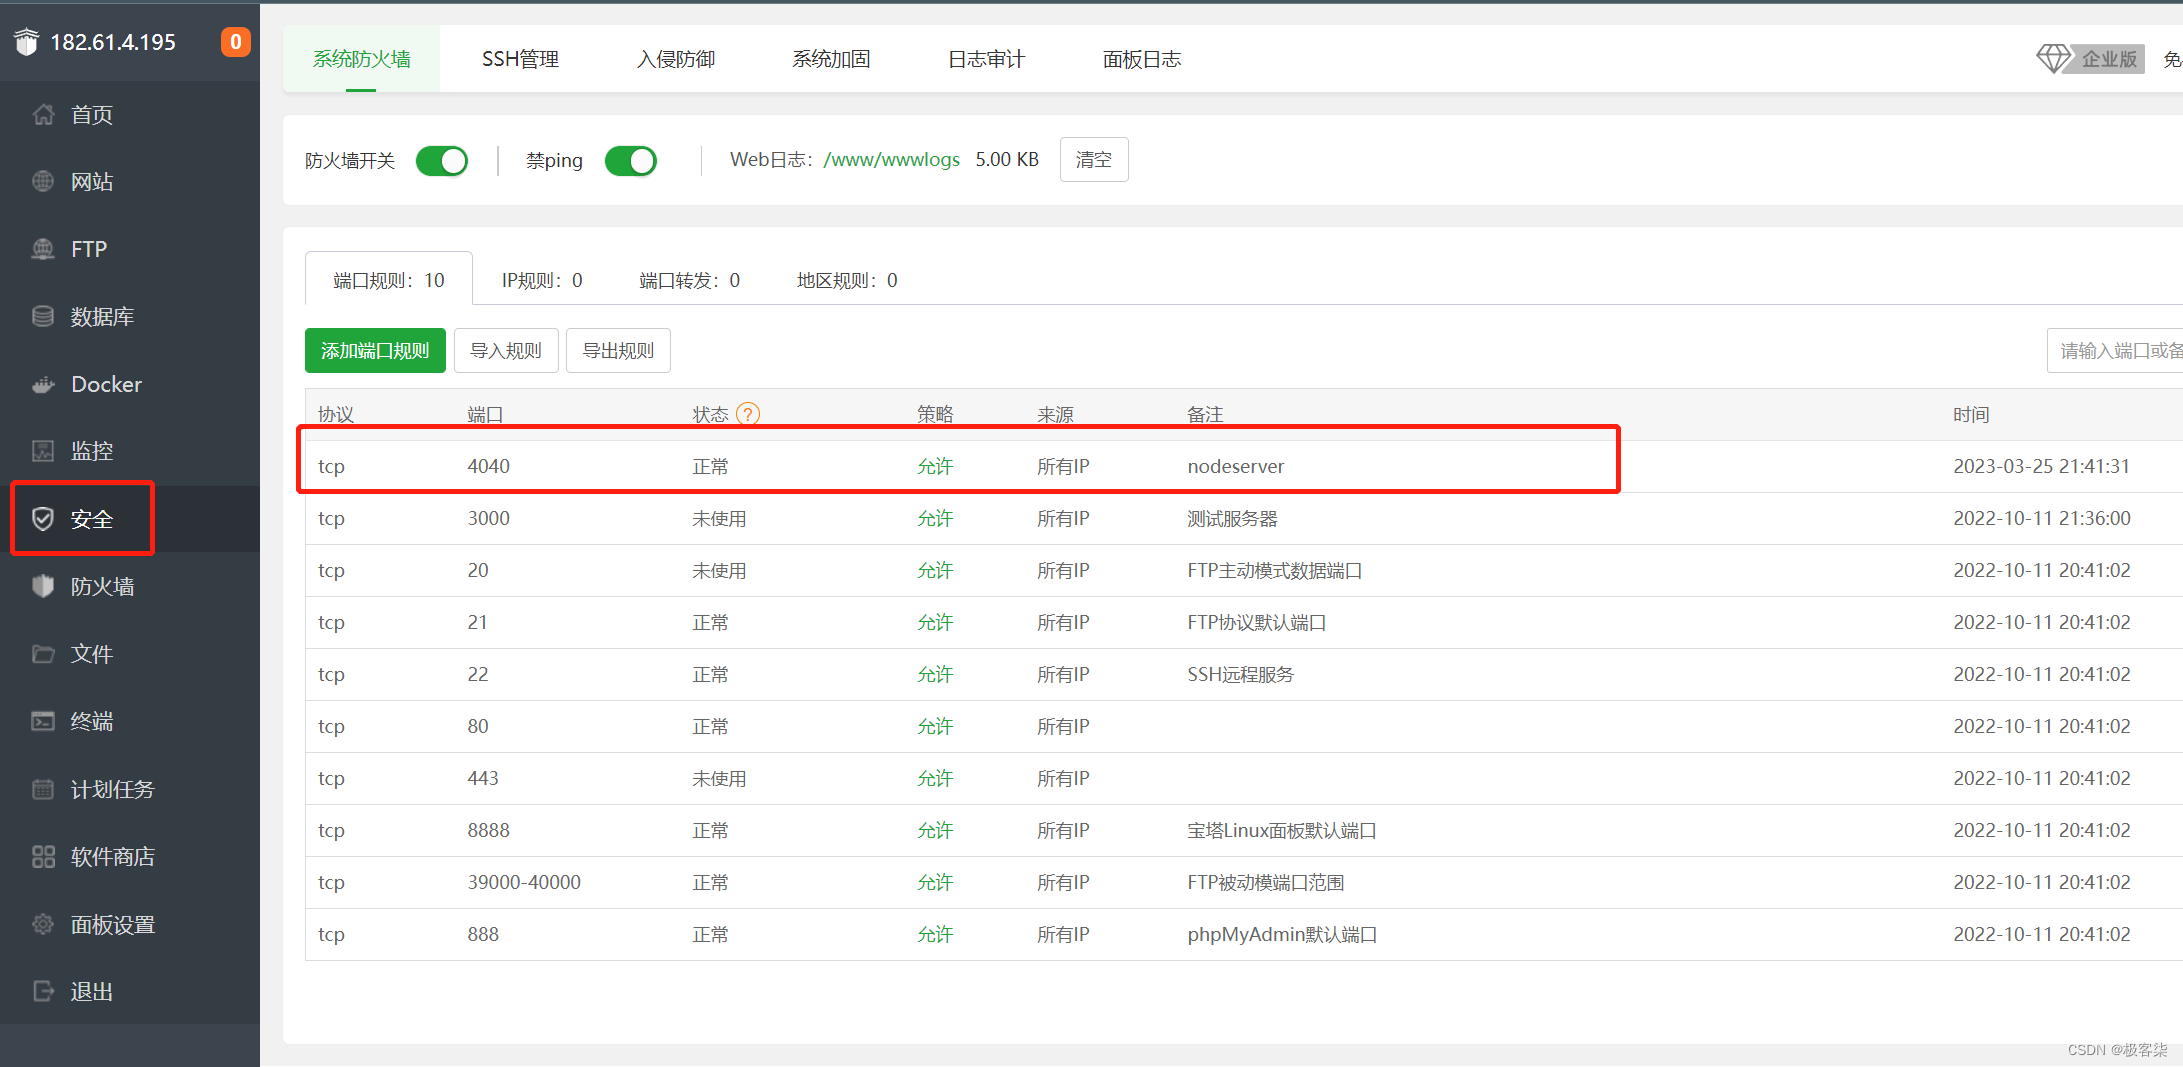2183x1067 pixels.
Task: Open the 日志审计 tab
Action: tap(987, 59)
